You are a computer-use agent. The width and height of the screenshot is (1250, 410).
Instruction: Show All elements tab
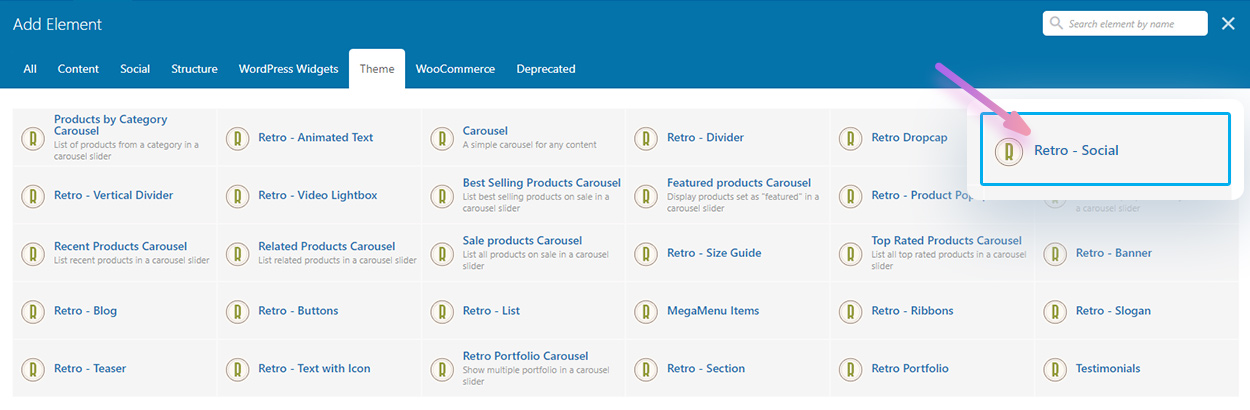[x=30, y=69]
